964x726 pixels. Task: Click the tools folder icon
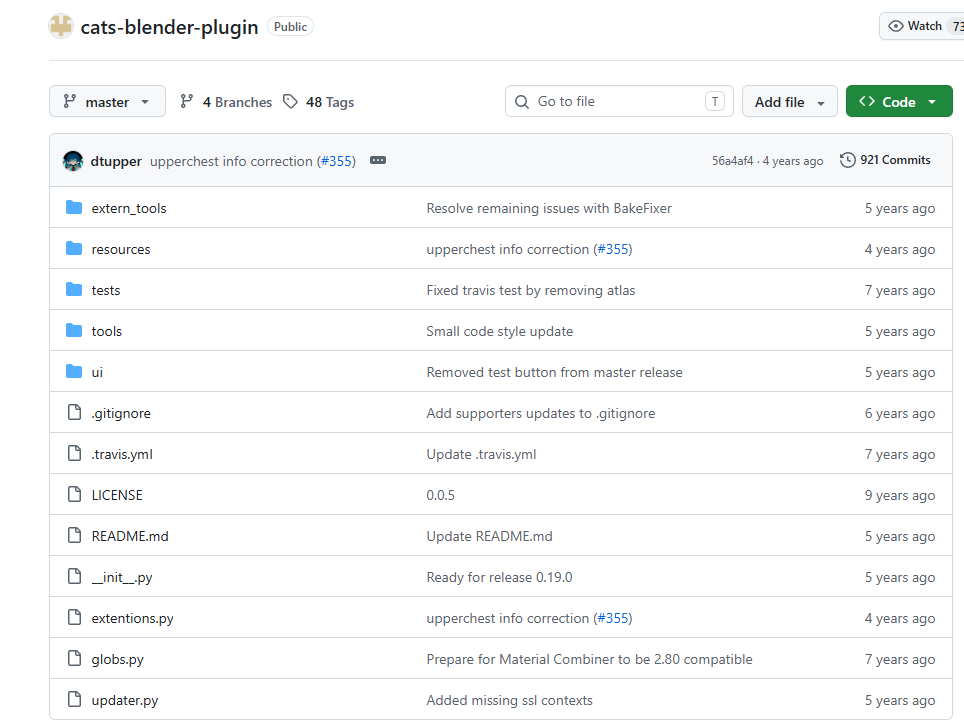74,331
